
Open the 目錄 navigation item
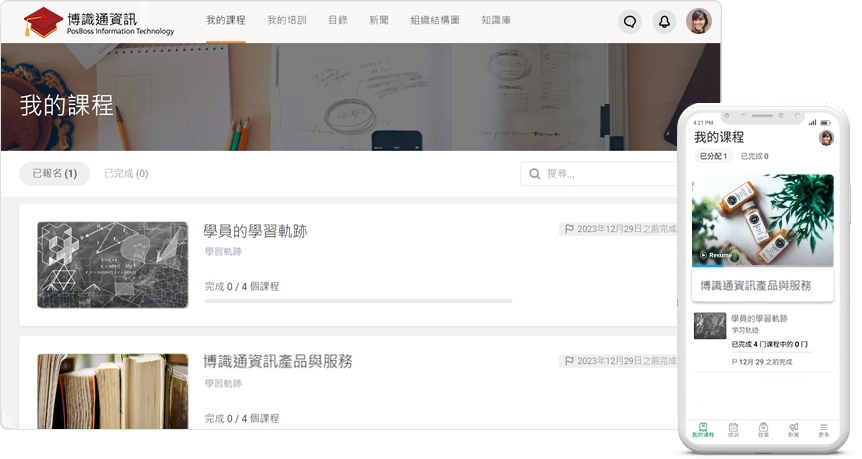[338, 21]
